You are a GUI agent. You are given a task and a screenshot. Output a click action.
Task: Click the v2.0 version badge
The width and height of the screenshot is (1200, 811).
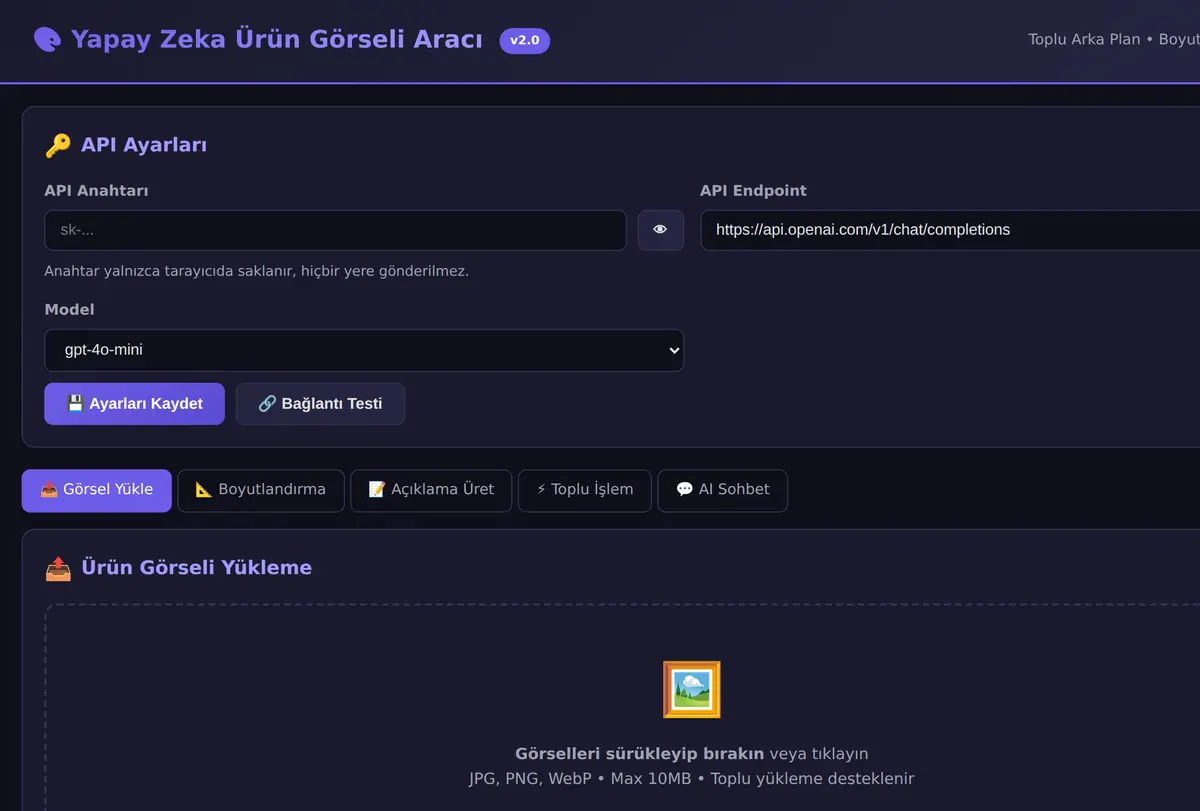[x=525, y=41]
